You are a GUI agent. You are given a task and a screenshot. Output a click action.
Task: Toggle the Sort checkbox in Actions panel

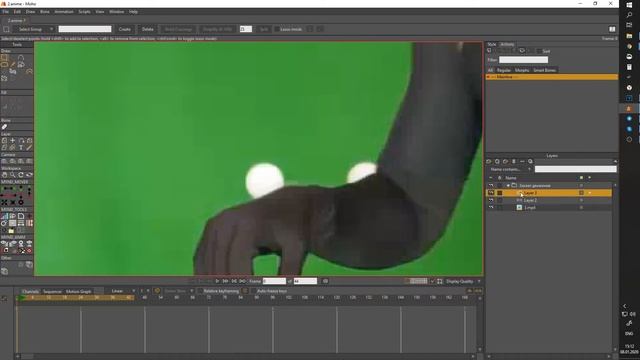(539, 51)
